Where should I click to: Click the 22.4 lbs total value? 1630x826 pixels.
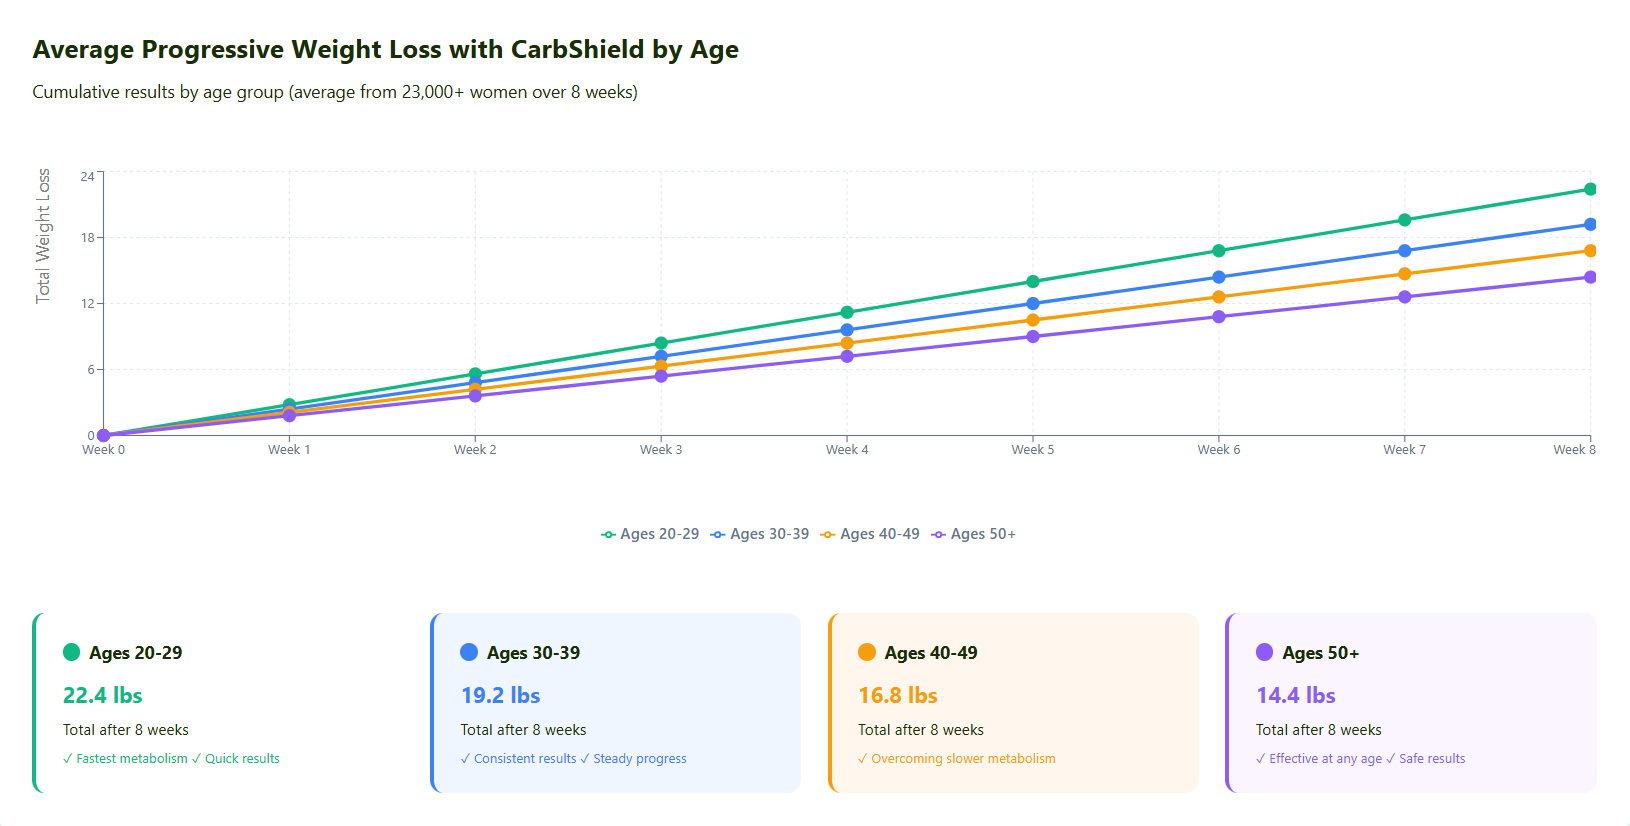(103, 695)
